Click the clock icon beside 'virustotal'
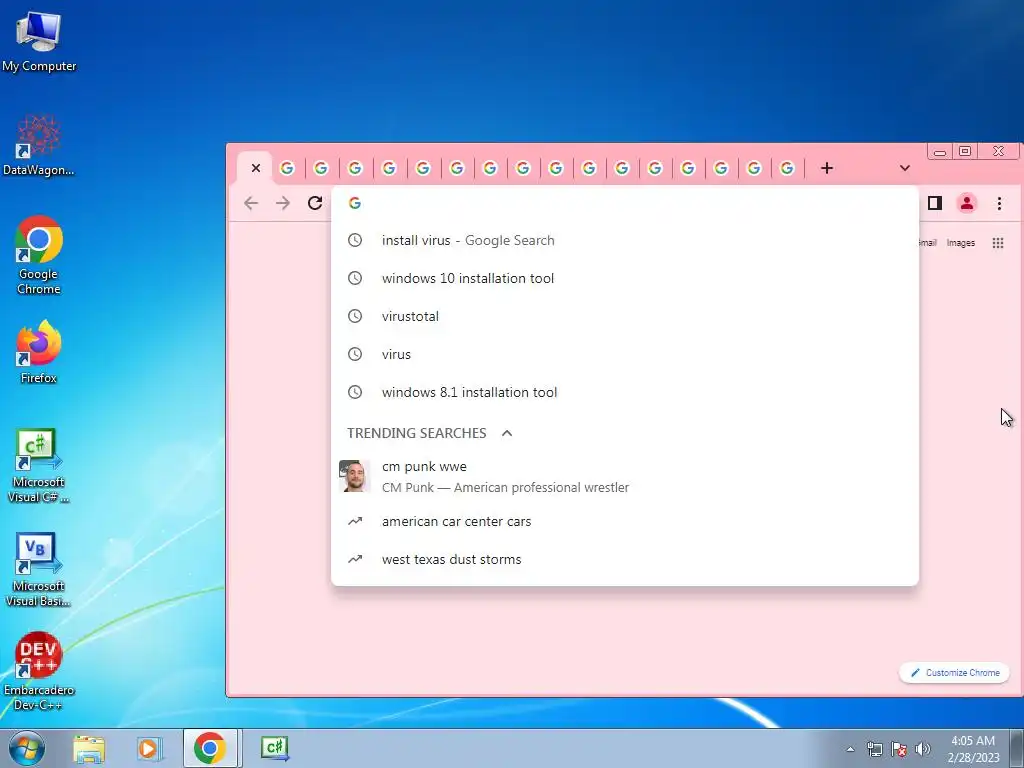1024x768 pixels. [355, 316]
